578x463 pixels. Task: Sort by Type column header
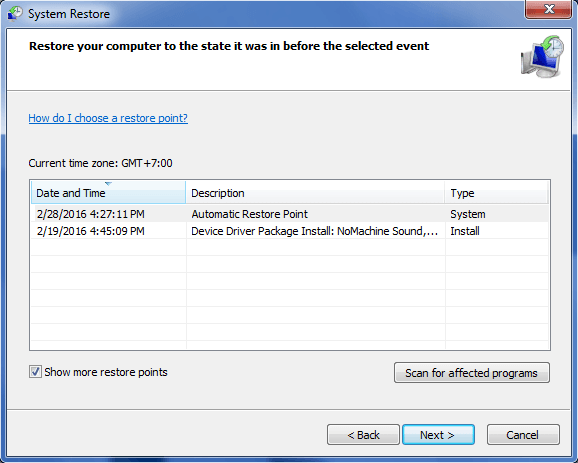pos(497,193)
